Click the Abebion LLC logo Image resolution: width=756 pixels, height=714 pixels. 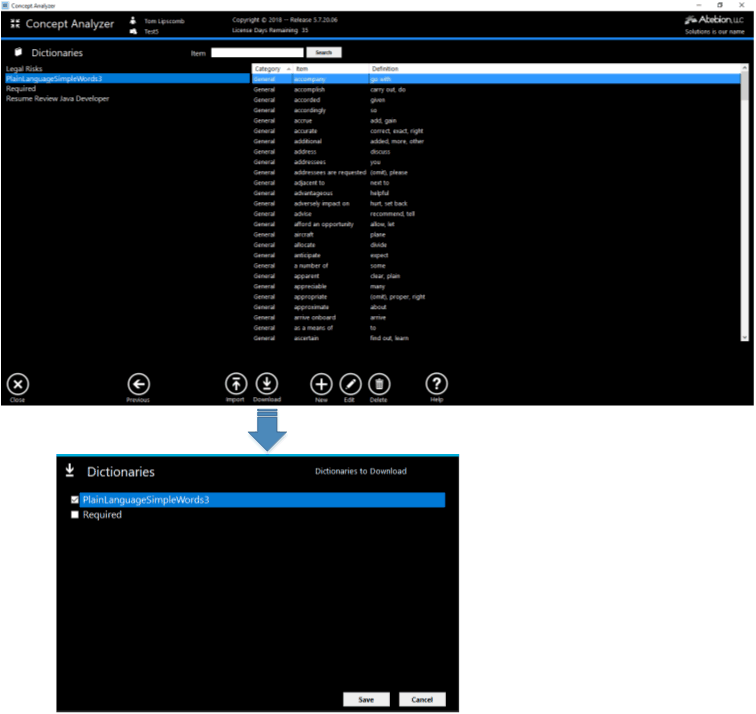[x=714, y=20]
